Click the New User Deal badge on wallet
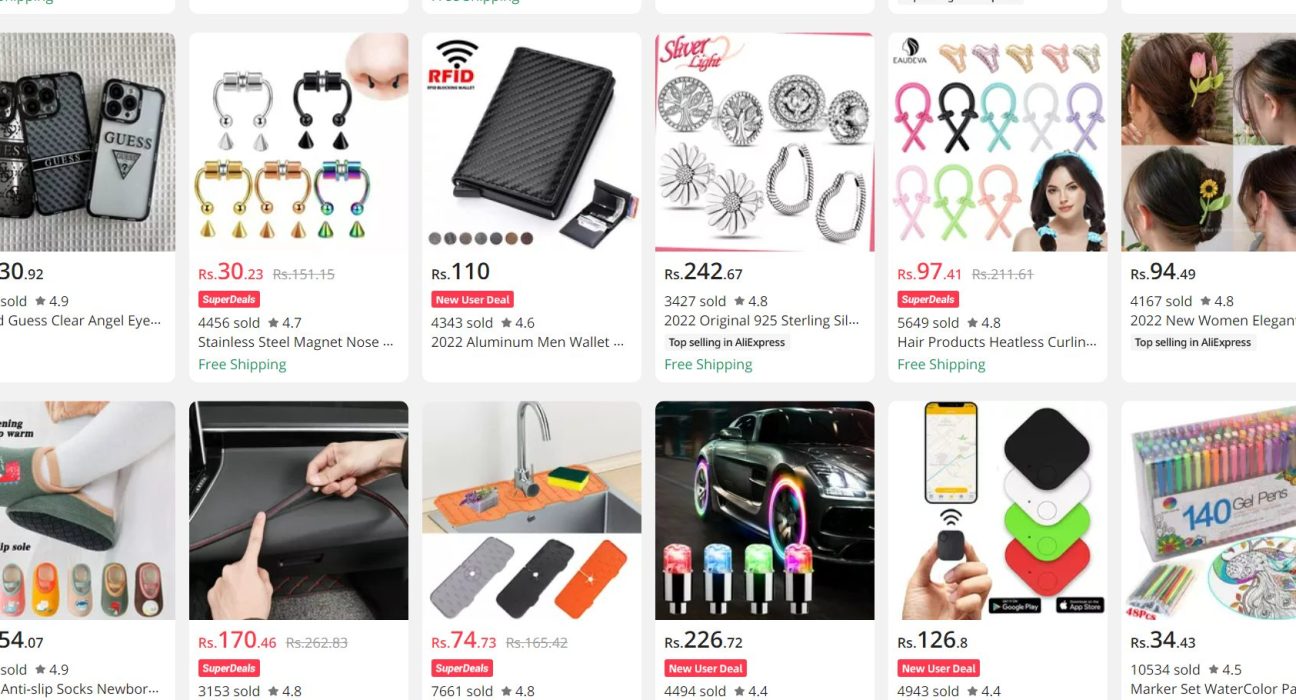Viewport: 1296px width, 700px height. pyautogui.click(x=473, y=300)
